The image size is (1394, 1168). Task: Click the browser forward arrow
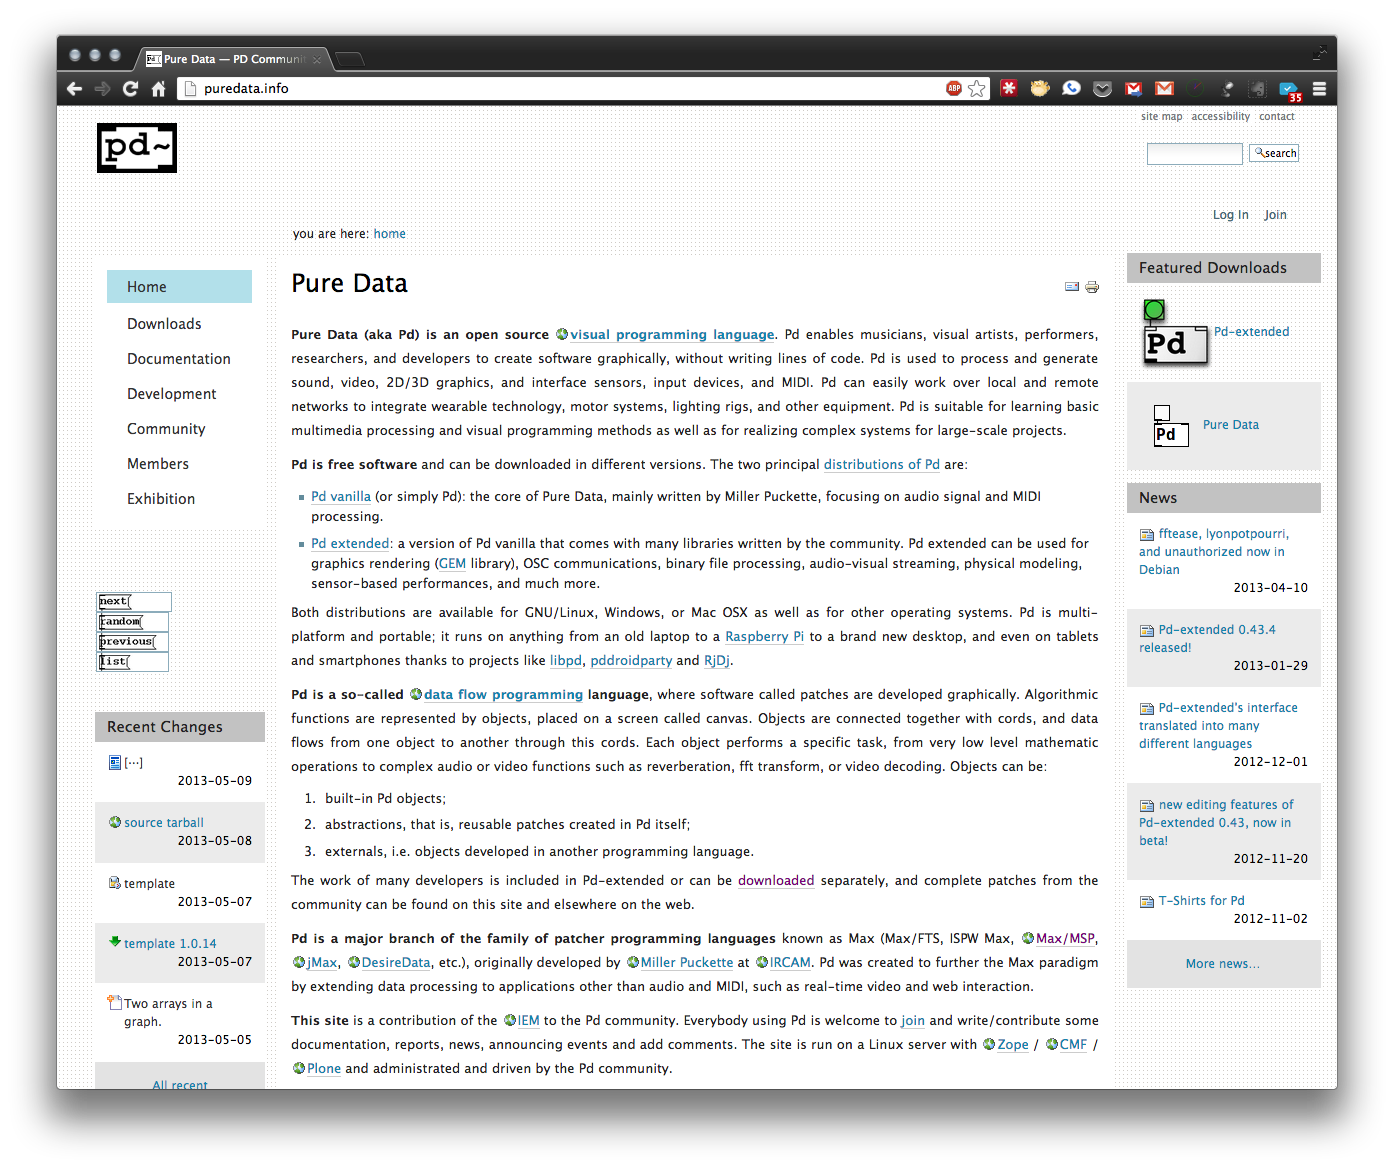pyautogui.click(x=102, y=89)
